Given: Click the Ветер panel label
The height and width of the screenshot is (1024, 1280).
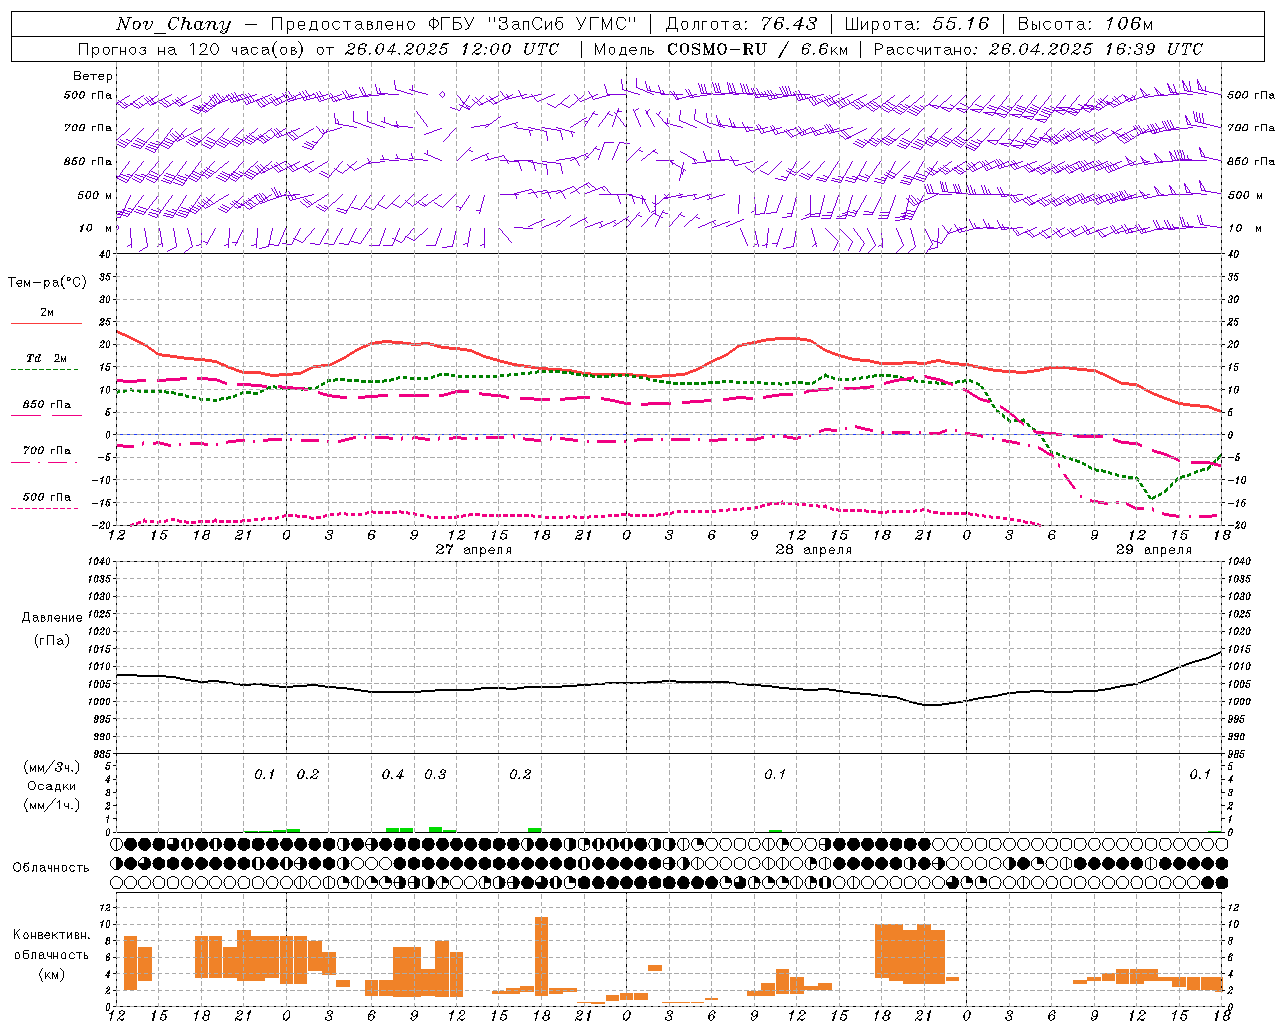Looking at the screenshot, I should click(x=92, y=76).
